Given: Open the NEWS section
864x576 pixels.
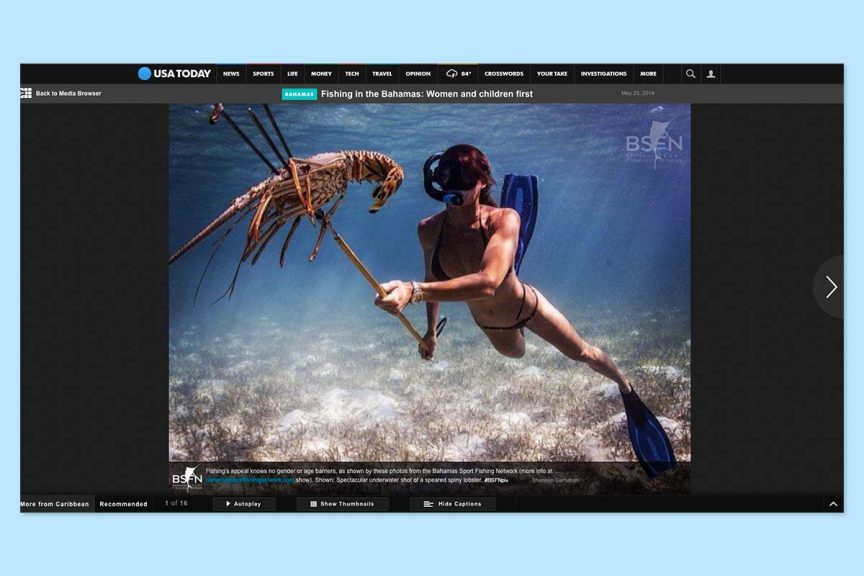Looking at the screenshot, I should click(231, 74).
